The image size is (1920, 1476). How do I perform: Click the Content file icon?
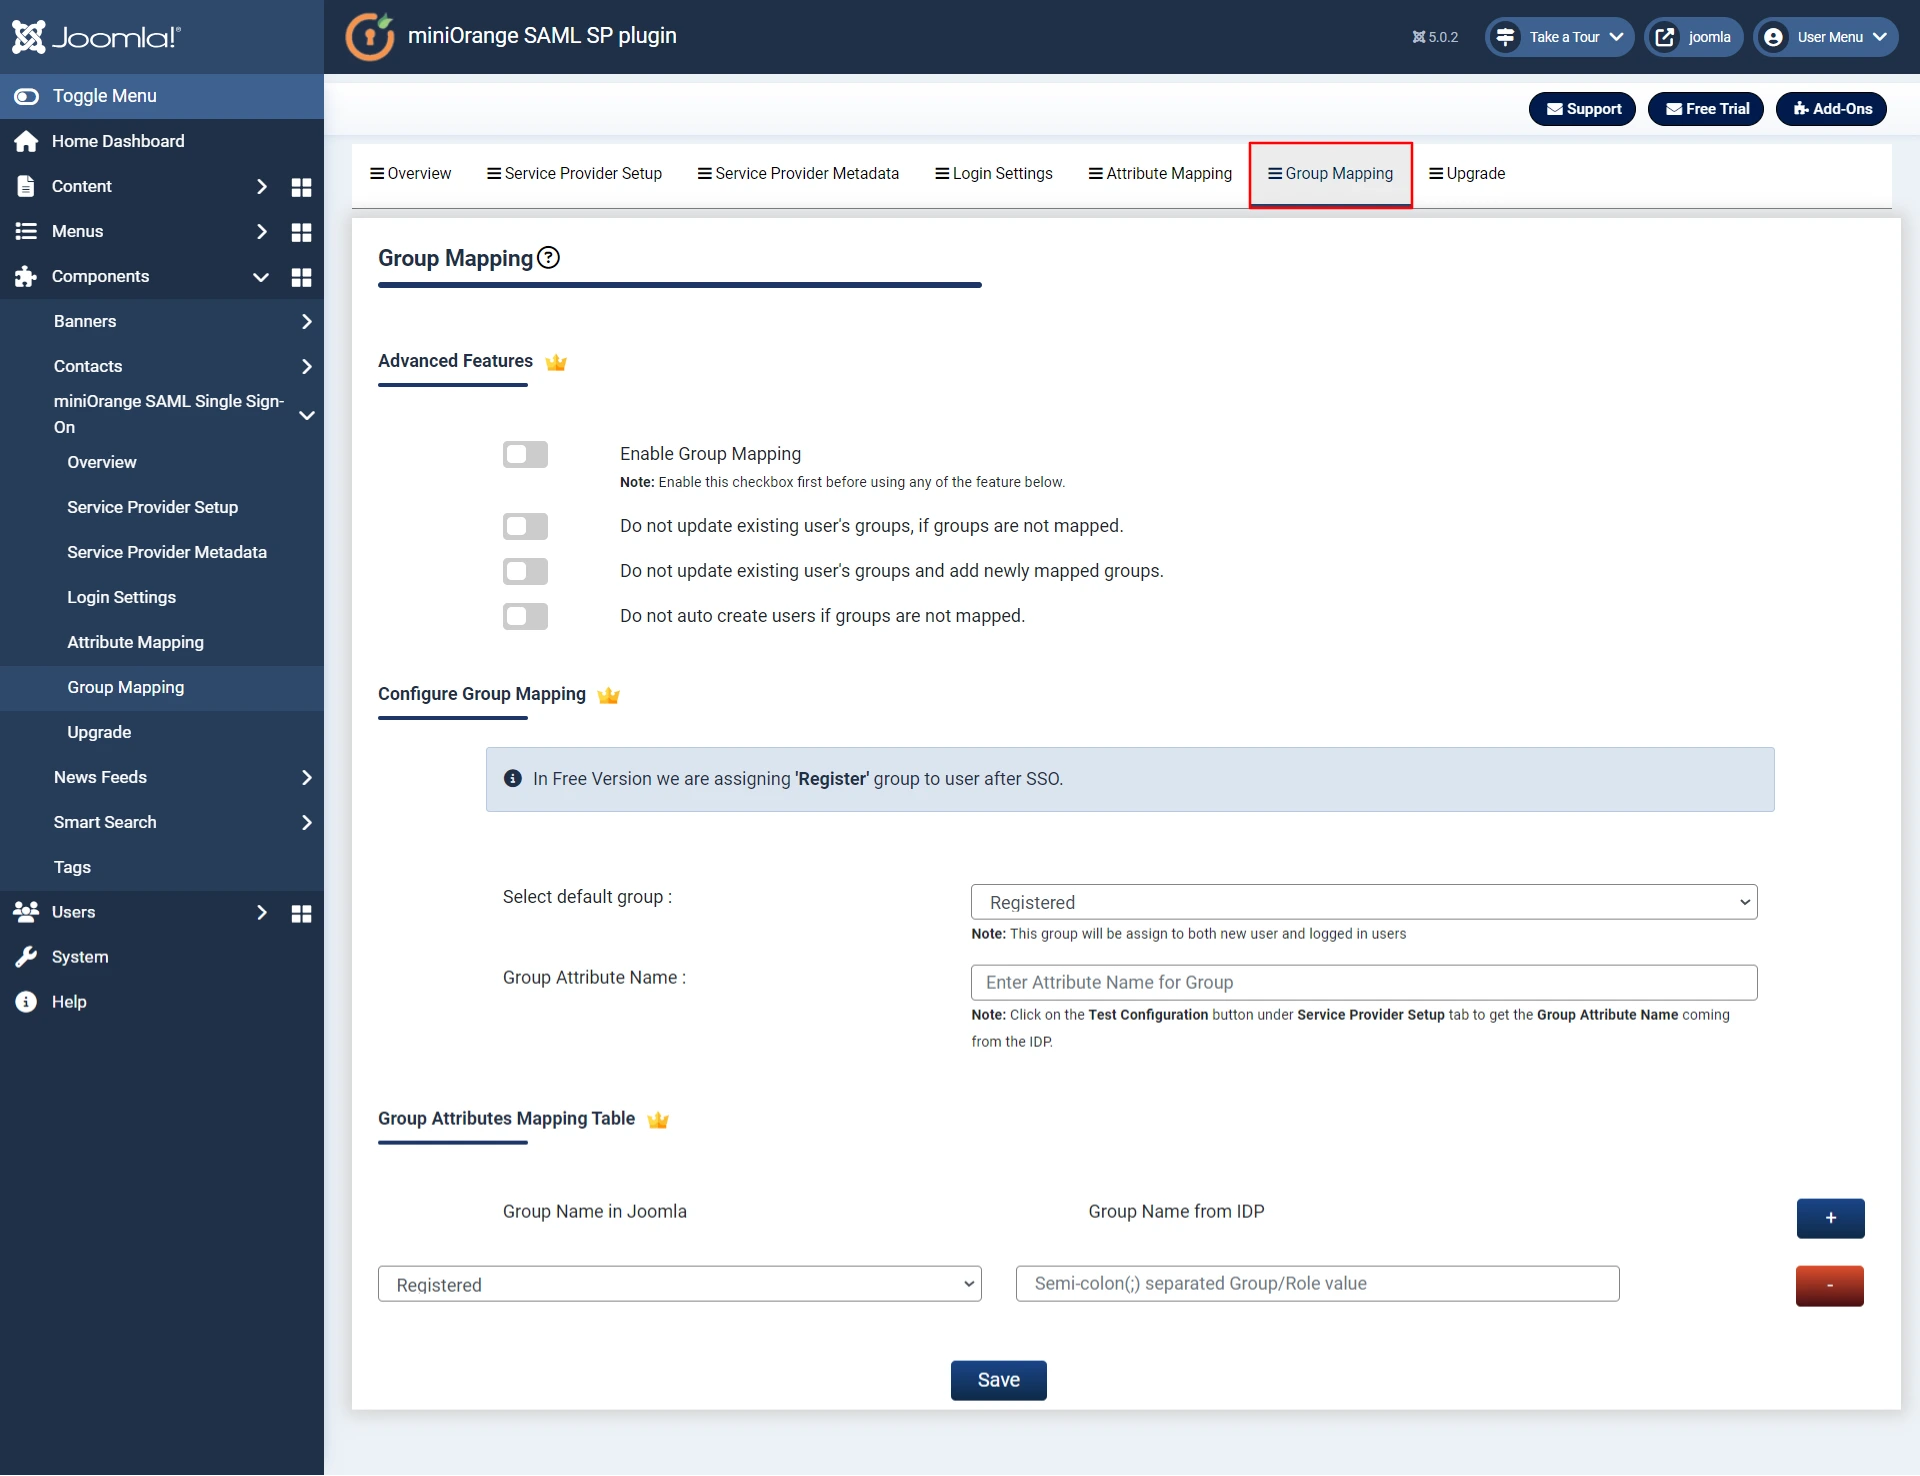[26, 186]
